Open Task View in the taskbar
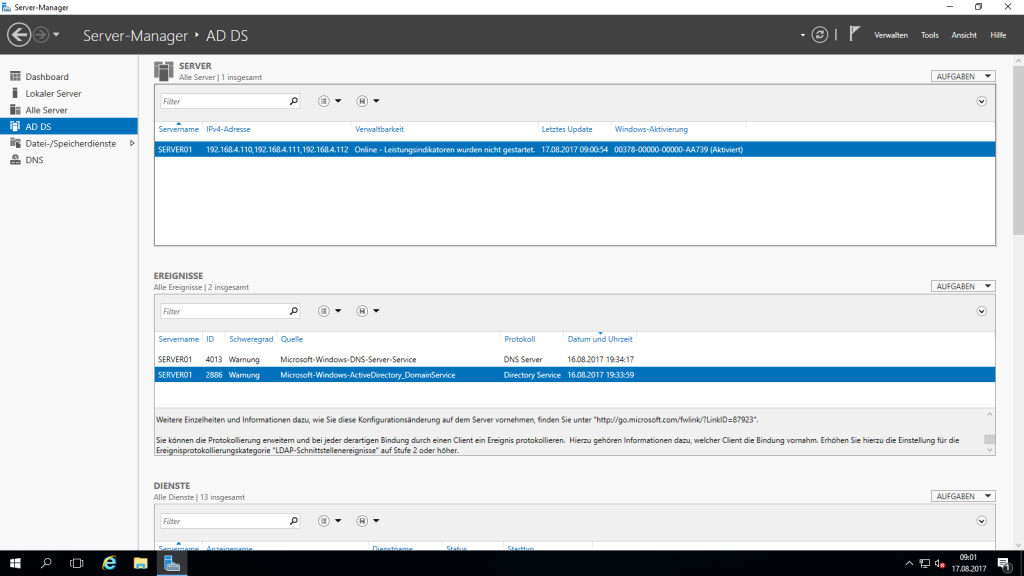Viewport: 1024px width, 576px height. click(x=76, y=563)
